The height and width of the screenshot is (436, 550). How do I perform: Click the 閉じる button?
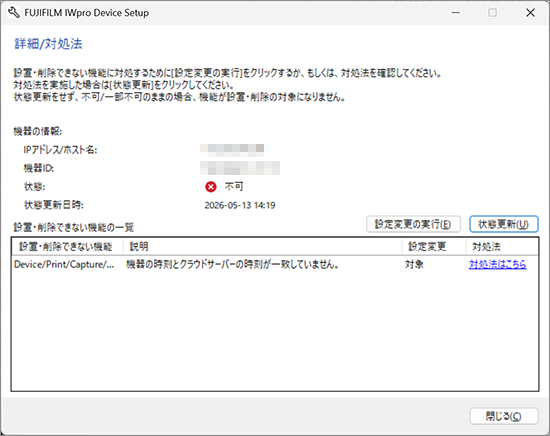pyautogui.click(x=503, y=416)
